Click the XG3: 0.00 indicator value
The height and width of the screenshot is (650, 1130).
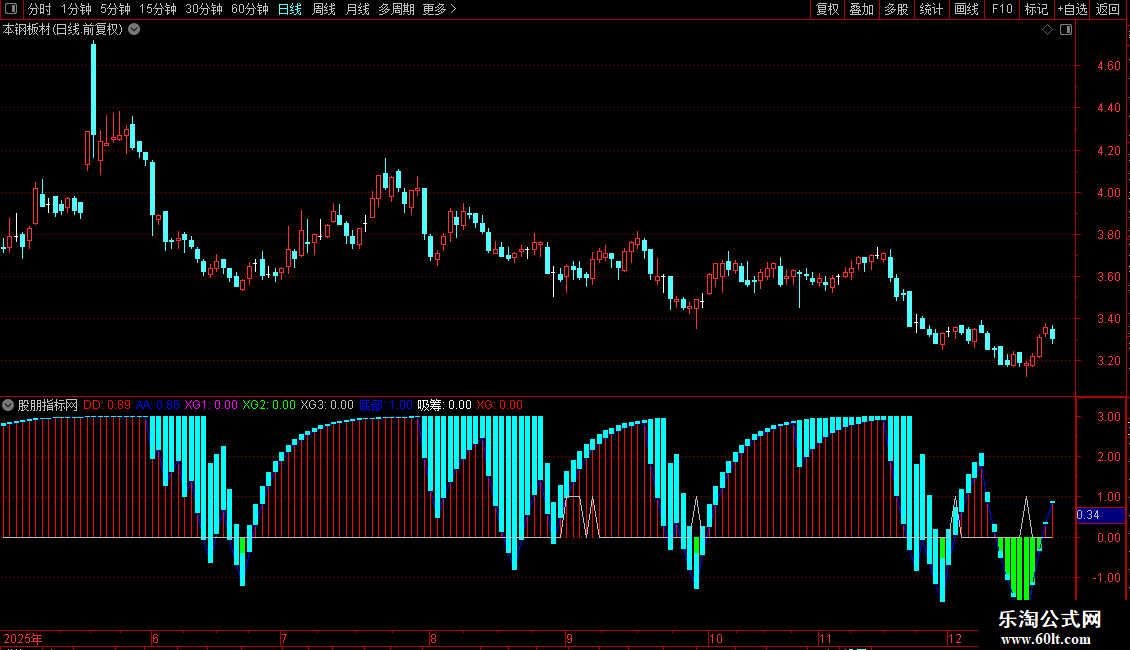click(327, 405)
